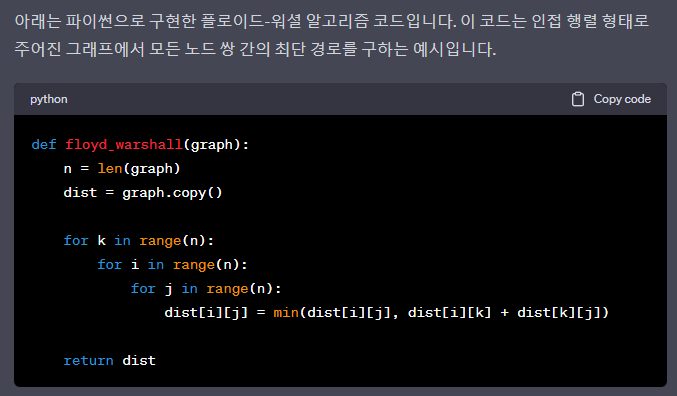Click the line n = len(graph)
The height and width of the screenshot is (396, 677).
point(122,168)
